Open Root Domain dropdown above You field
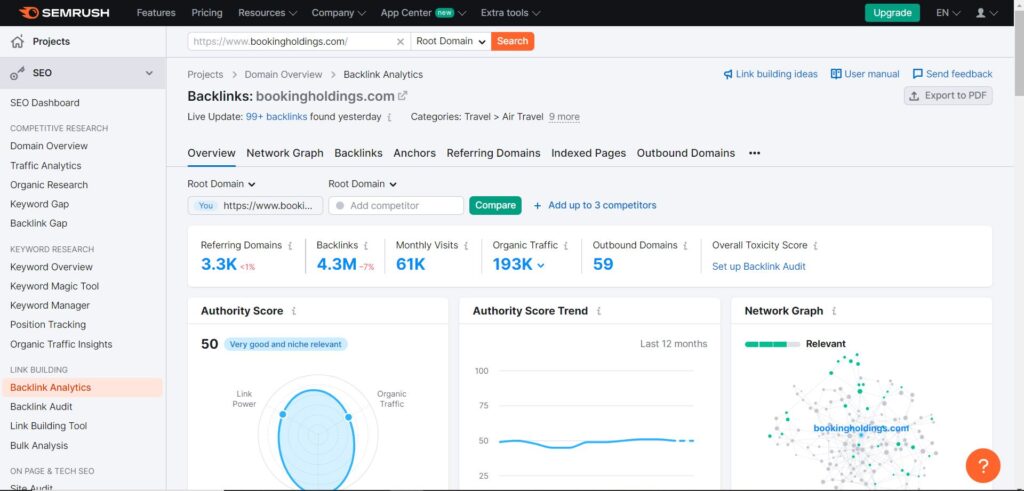1024x491 pixels. (x=221, y=184)
